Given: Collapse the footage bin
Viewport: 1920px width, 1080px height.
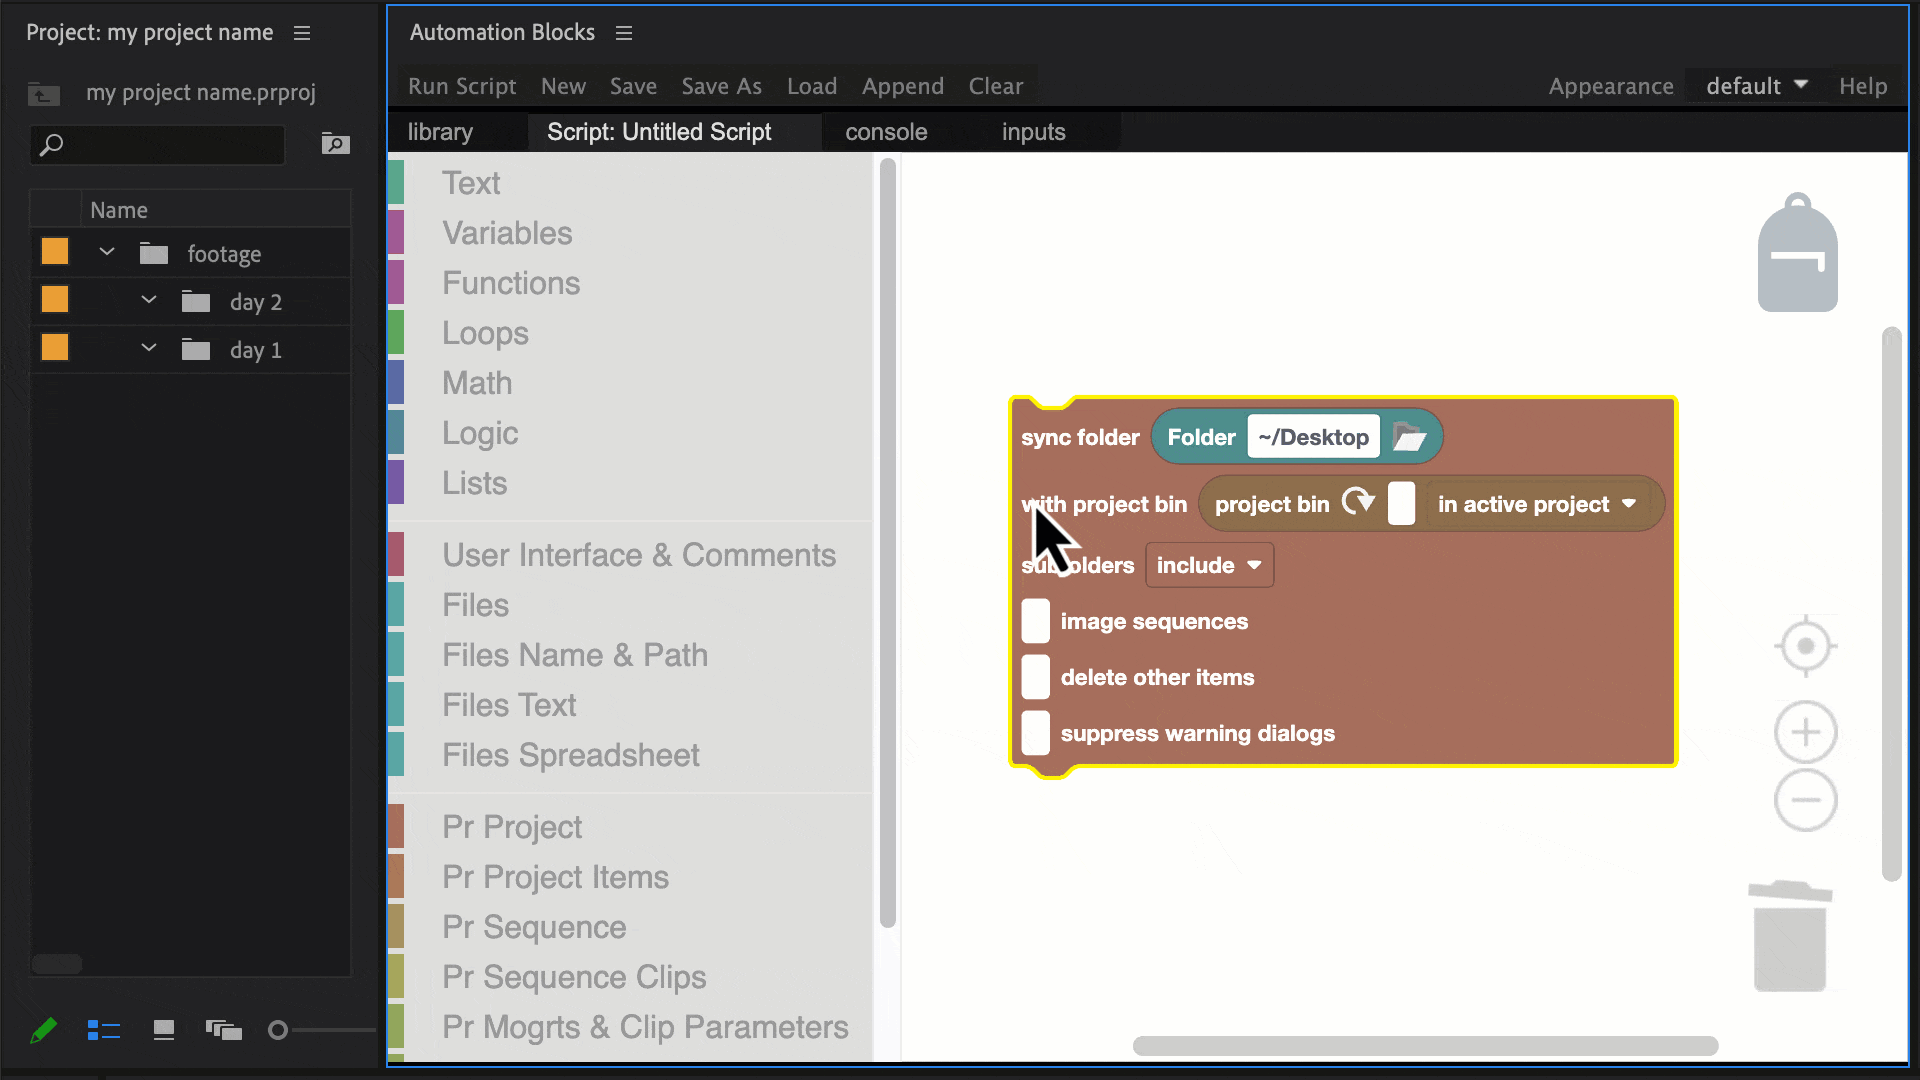Looking at the screenshot, I should click(107, 252).
